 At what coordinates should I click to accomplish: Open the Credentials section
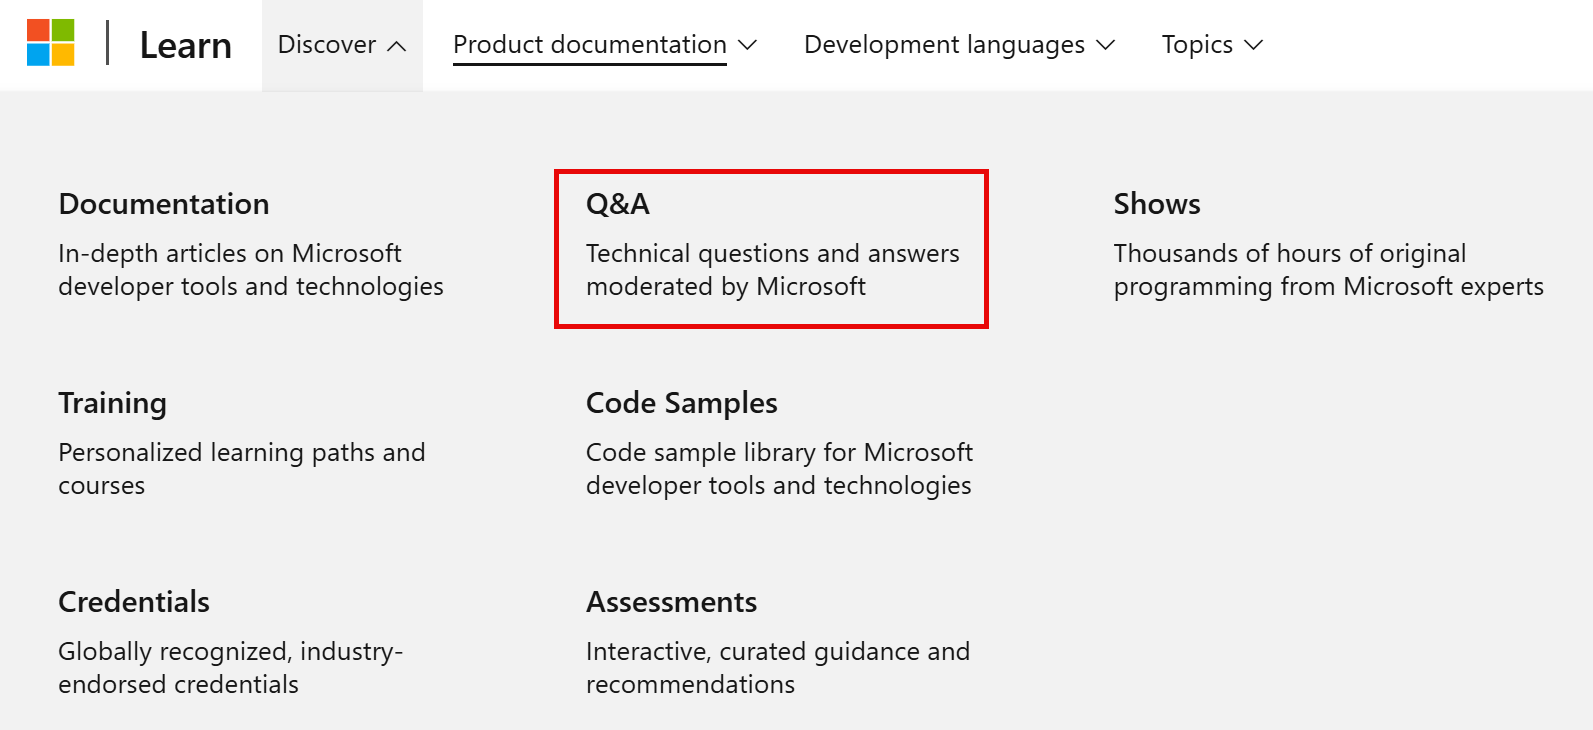(133, 602)
